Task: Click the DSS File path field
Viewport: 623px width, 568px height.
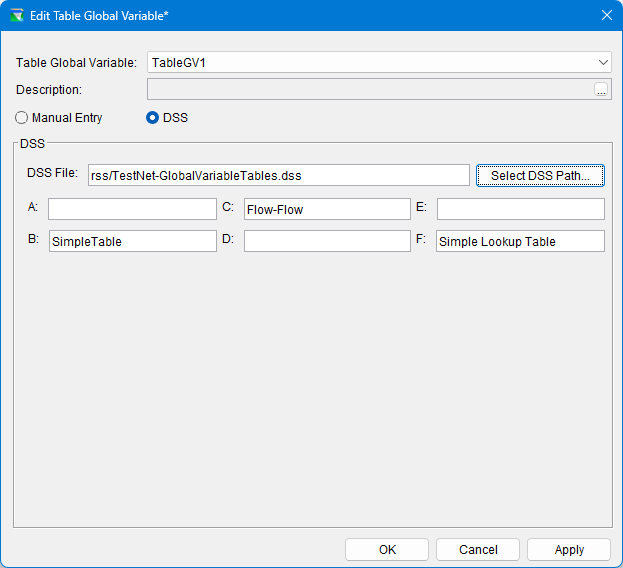Action: 278,175
